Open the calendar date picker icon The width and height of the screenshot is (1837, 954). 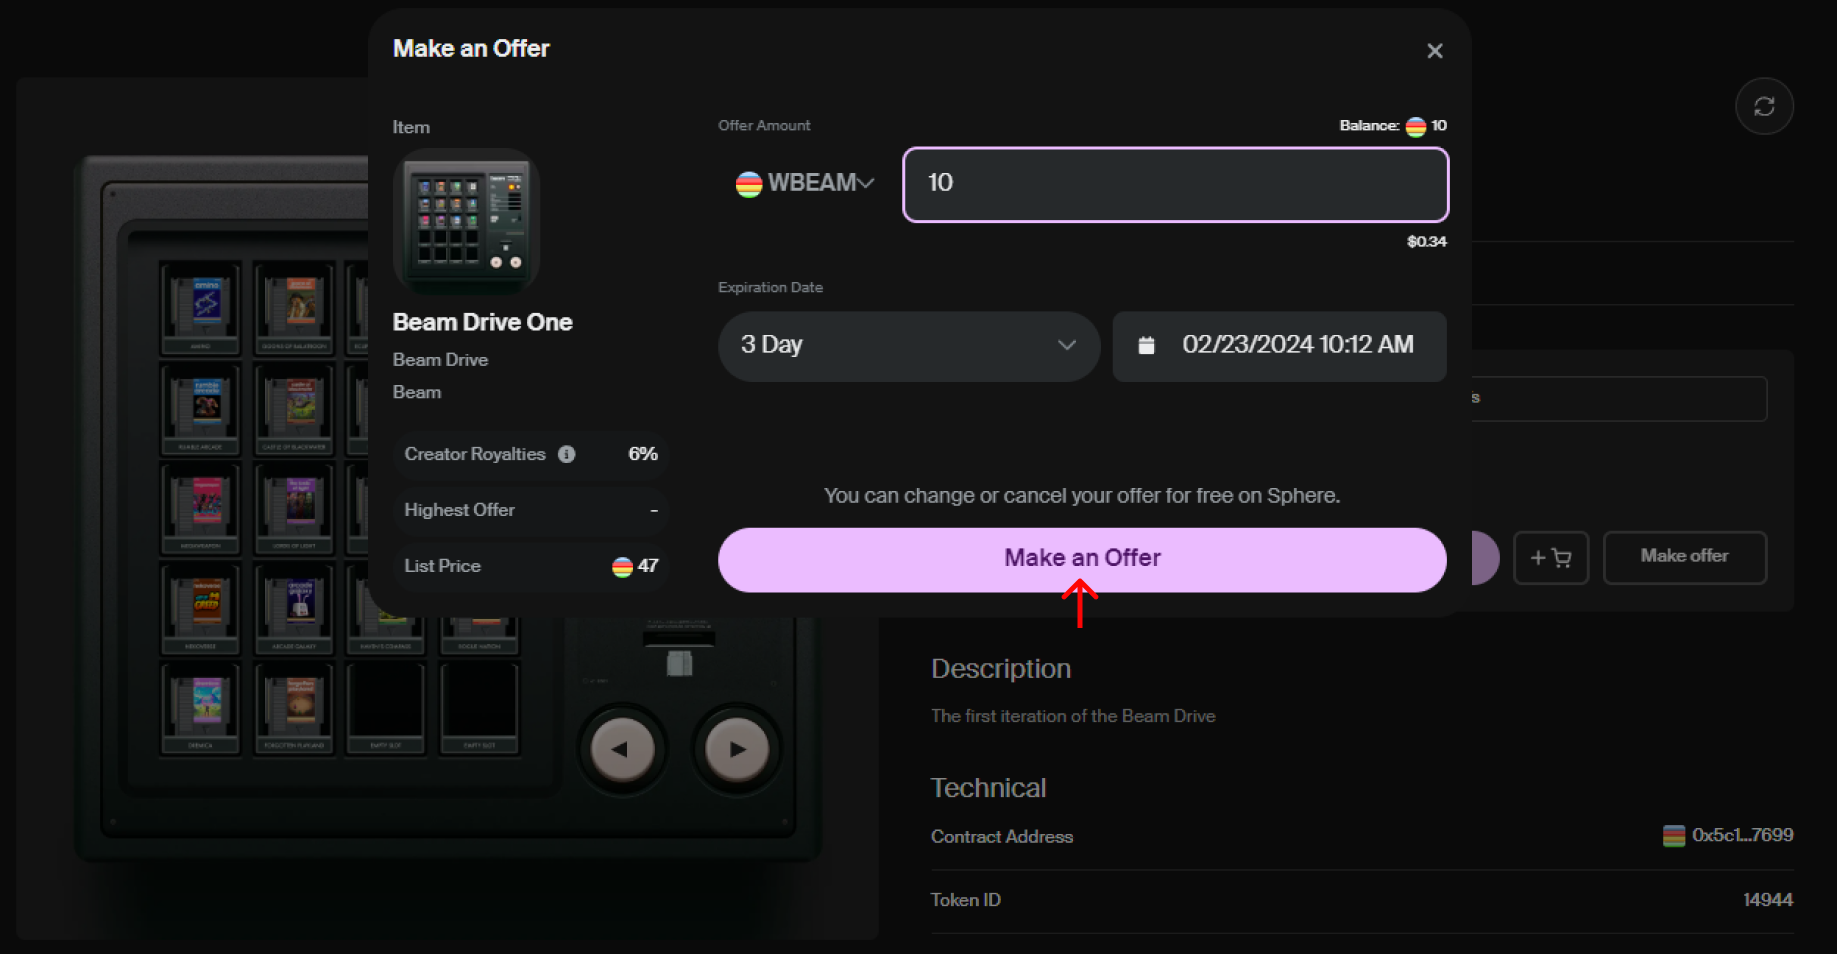[x=1146, y=345]
